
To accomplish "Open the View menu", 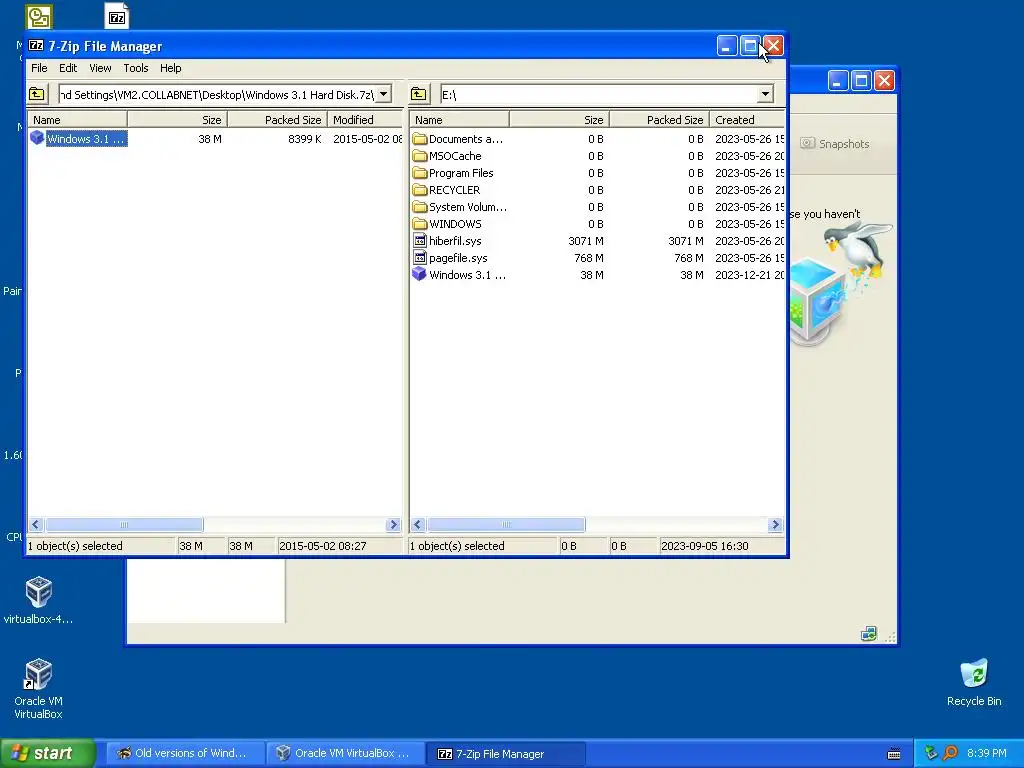I will coord(100,68).
